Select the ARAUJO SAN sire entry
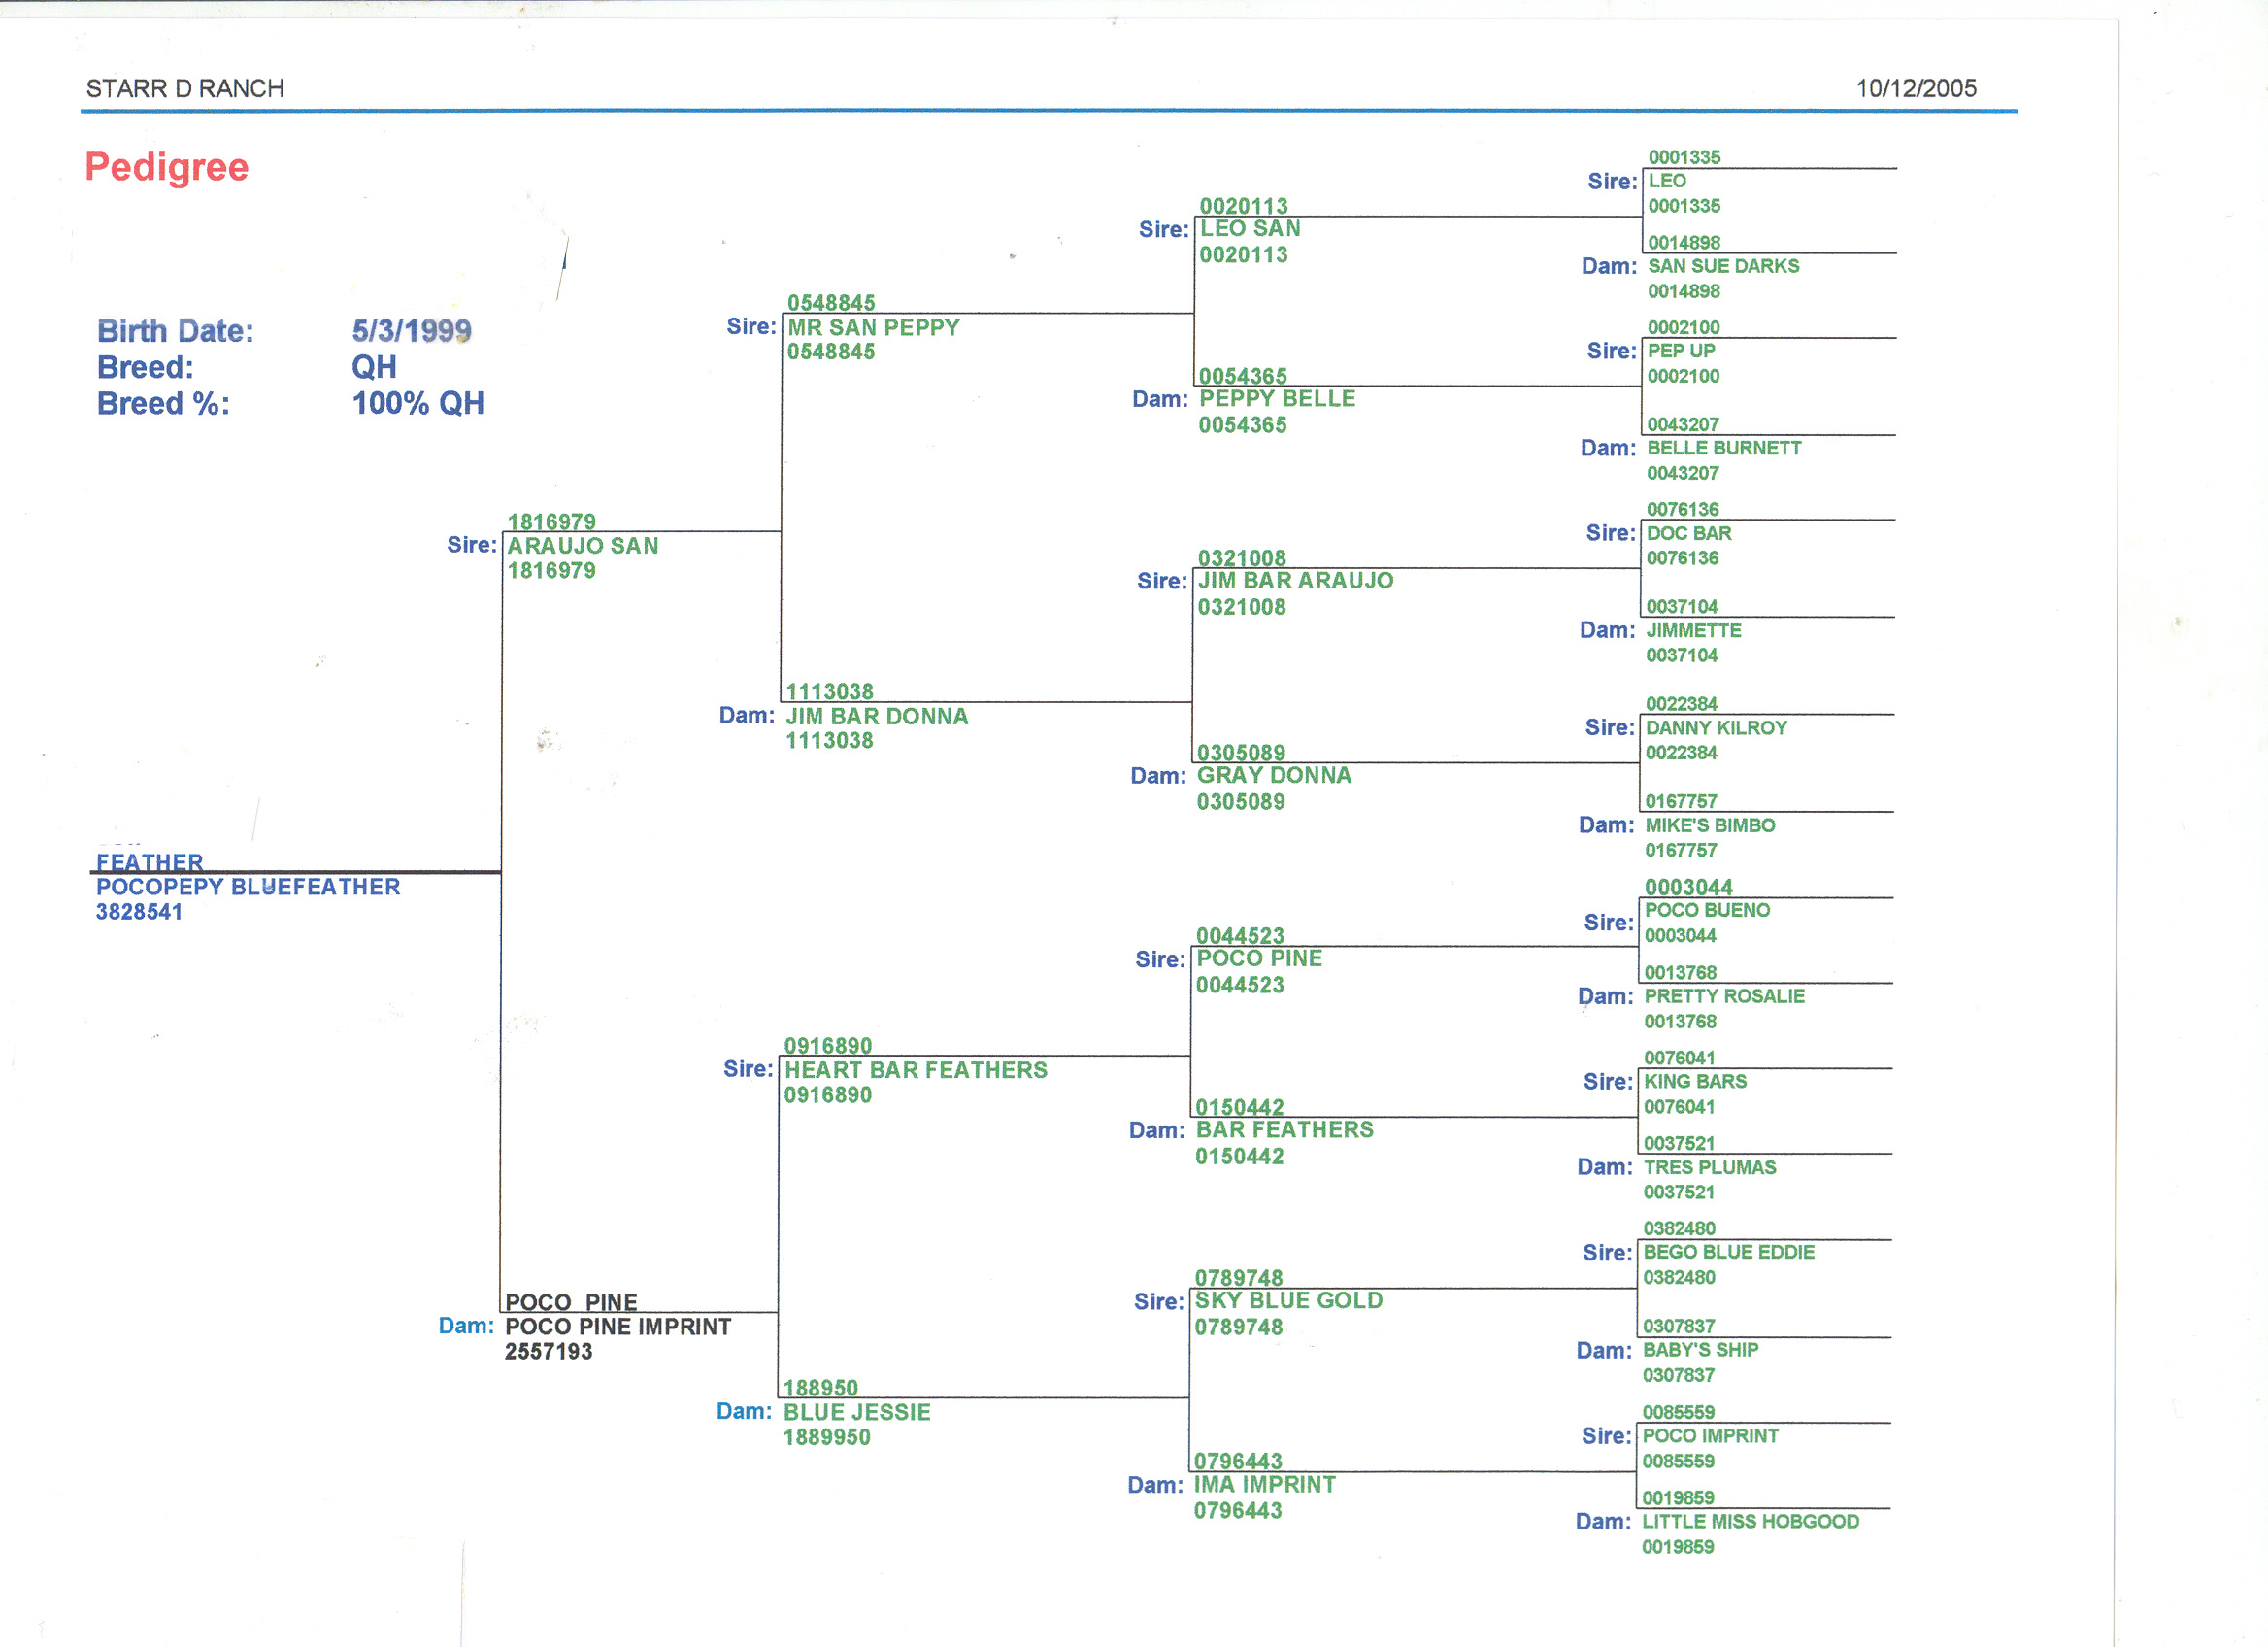 click(x=582, y=546)
